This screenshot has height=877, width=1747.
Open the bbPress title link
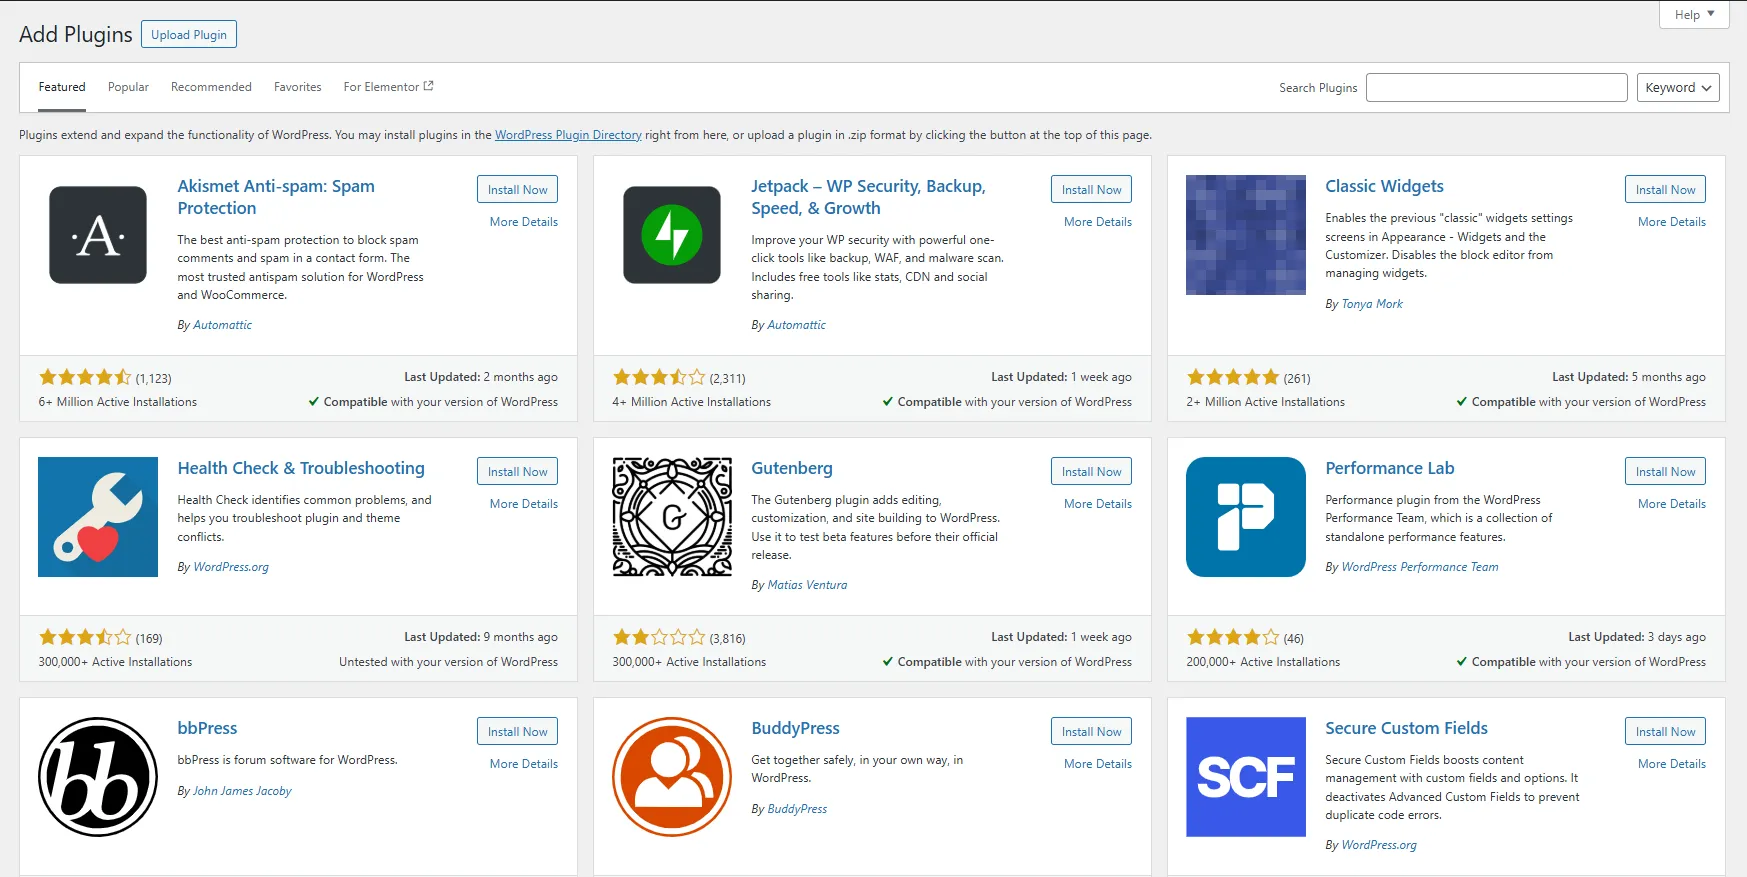pyautogui.click(x=207, y=728)
